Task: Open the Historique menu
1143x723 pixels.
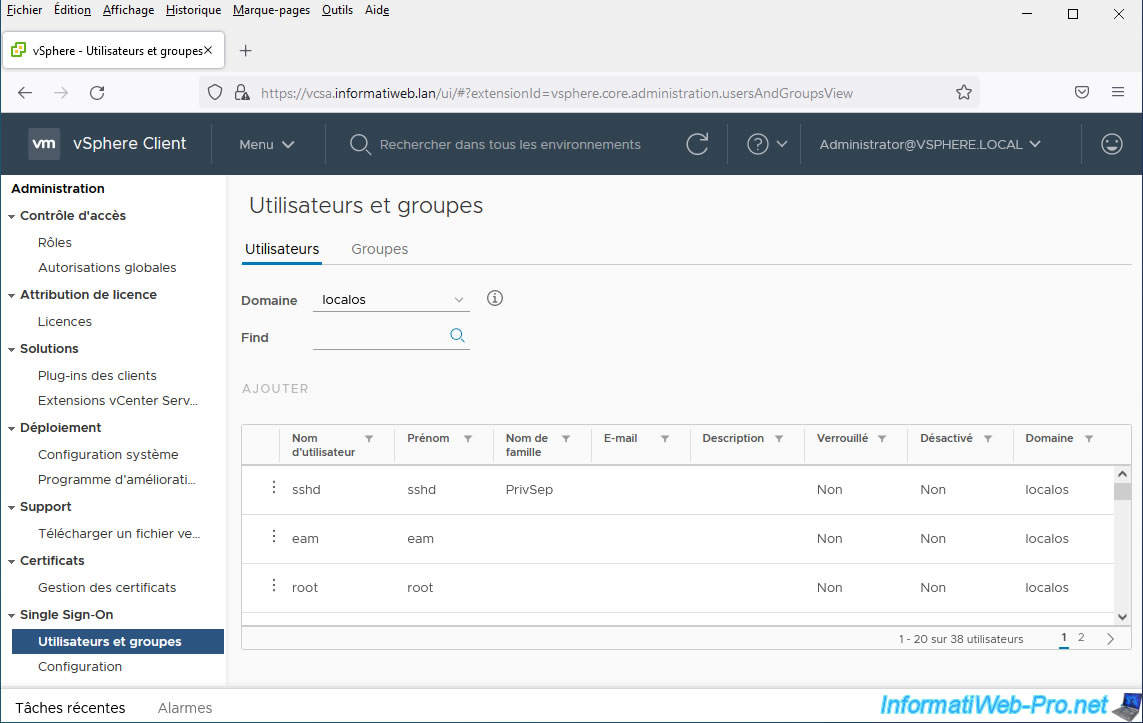Action: point(193,10)
